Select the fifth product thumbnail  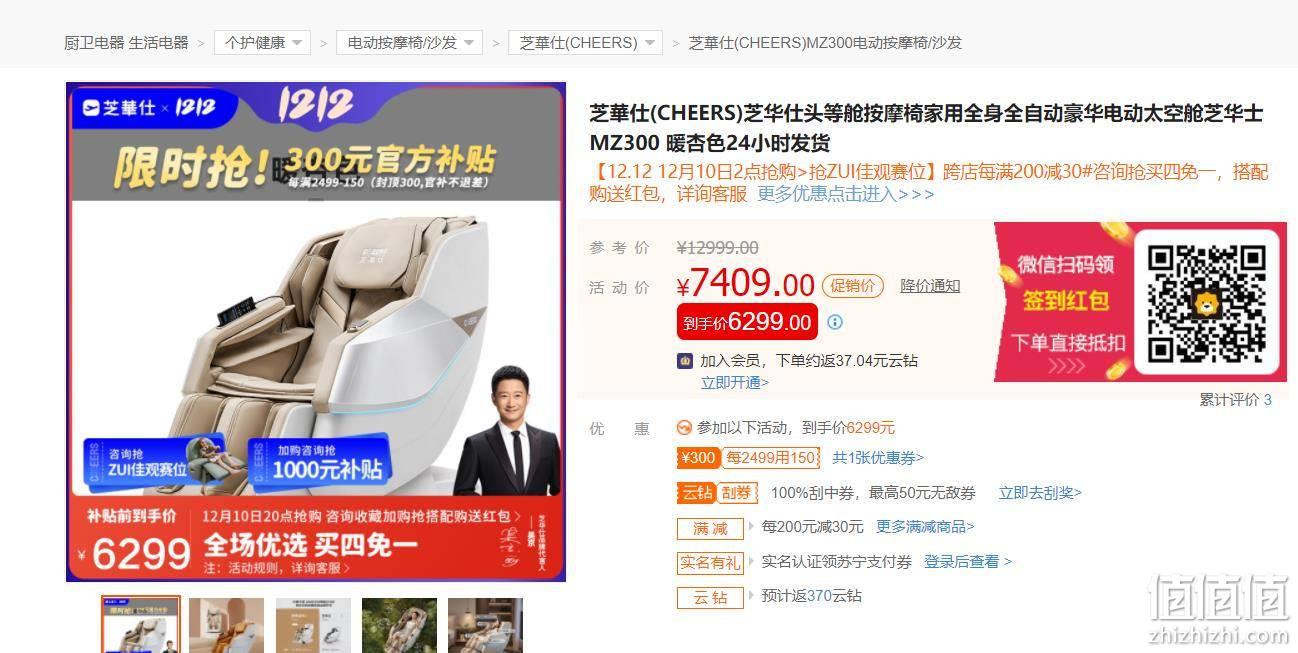(x=485, y=625)
